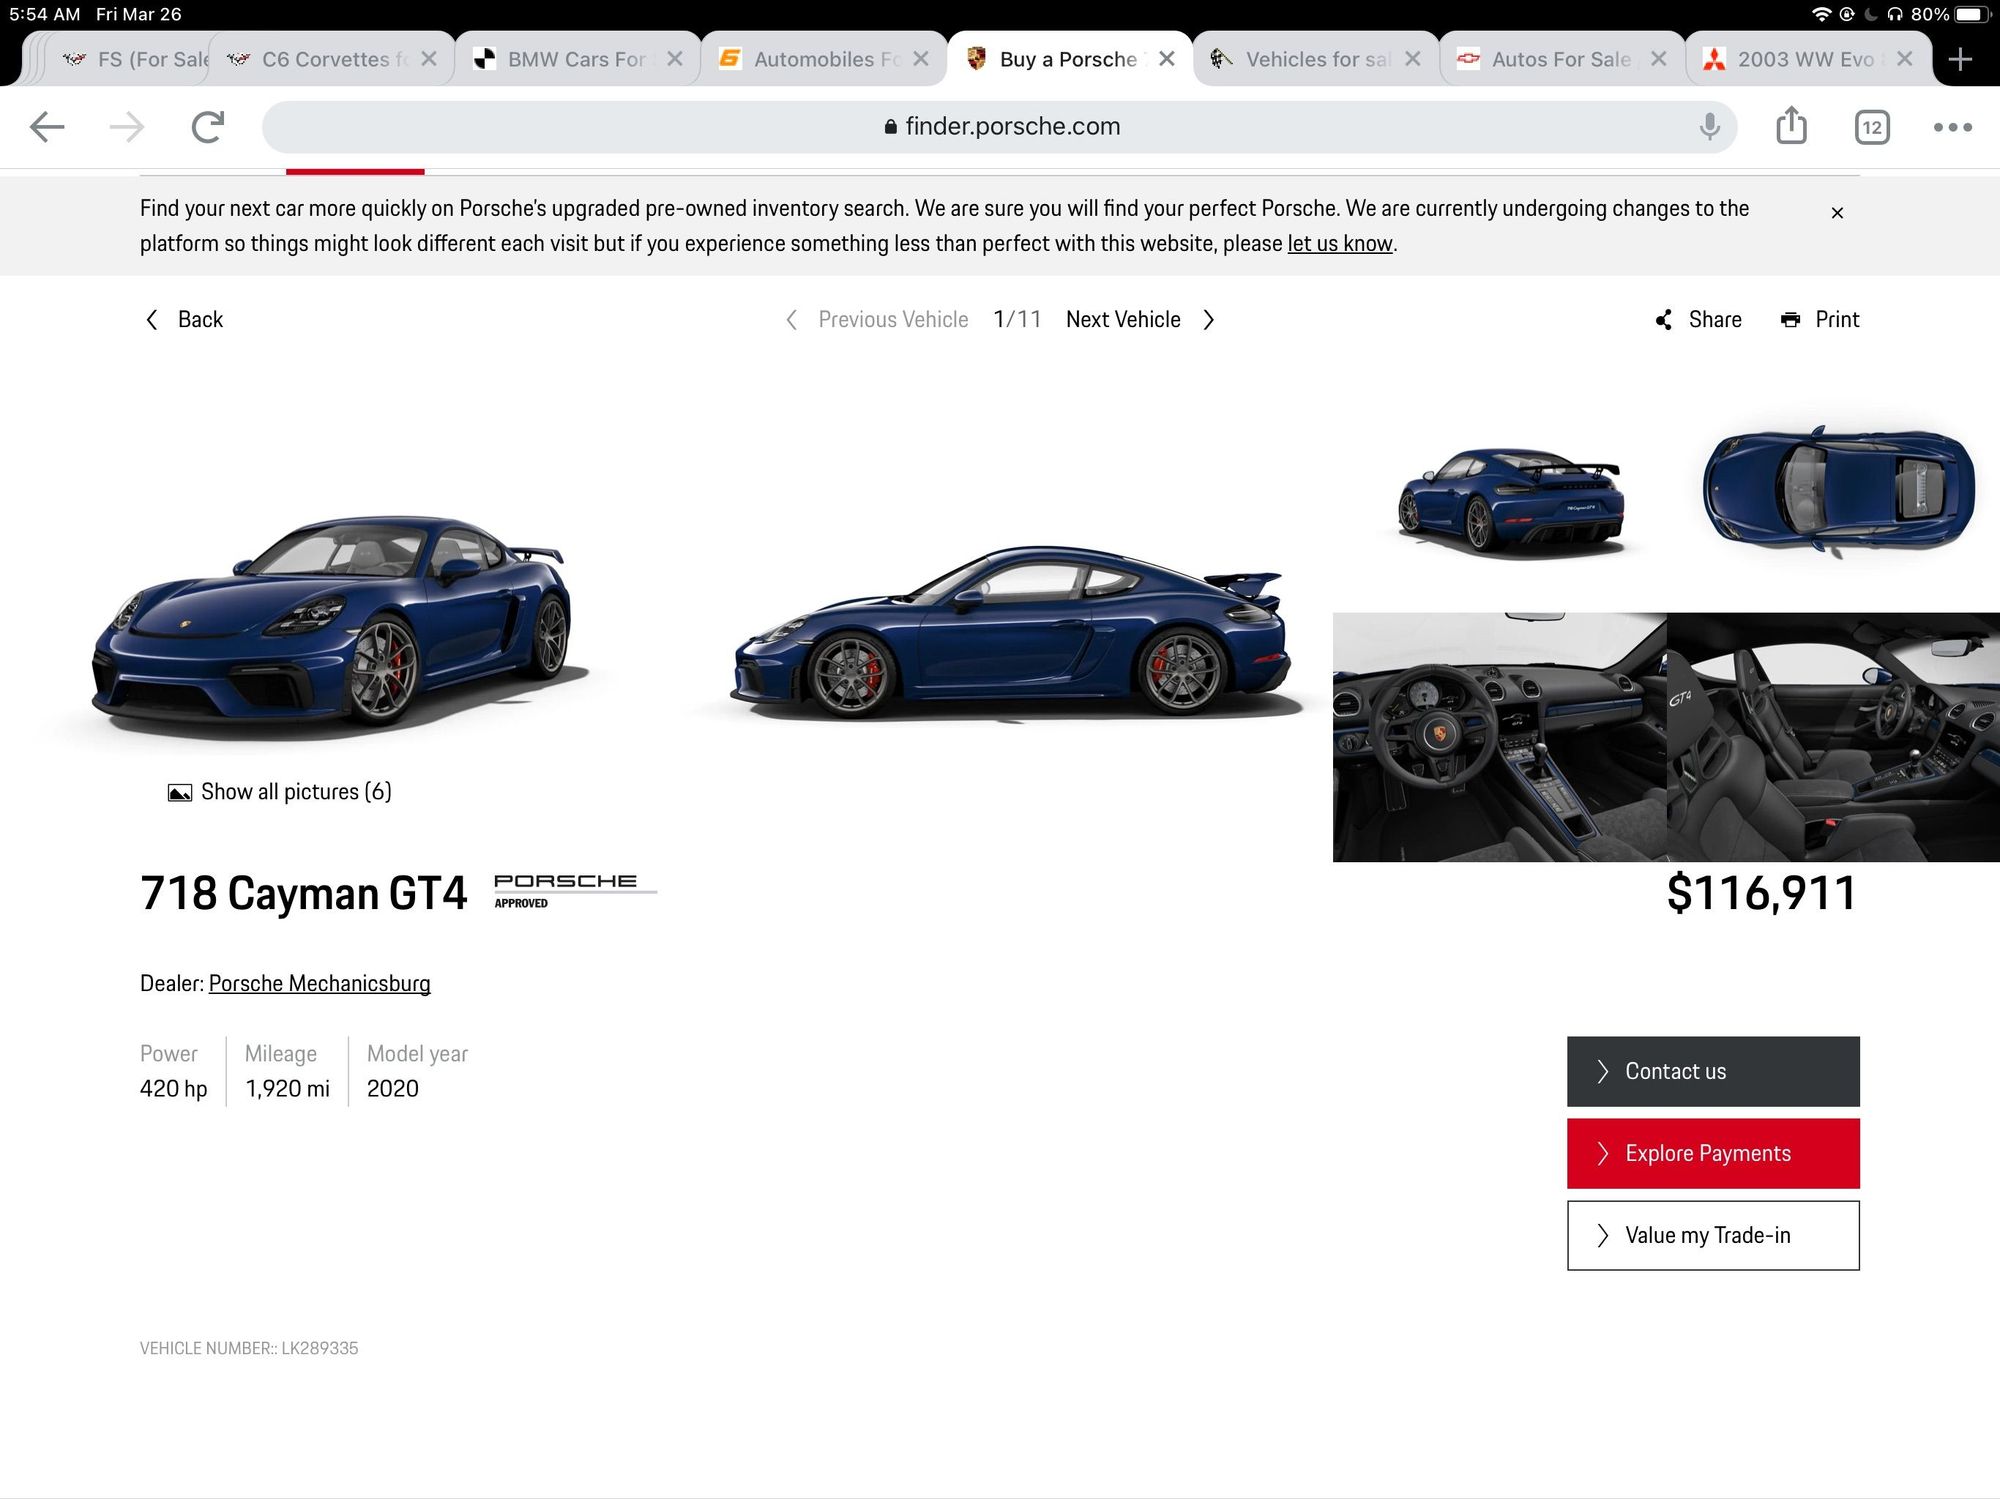Open a new tab with plus icon
Viewport: 2000px width, 1499px height.
coord(1960,59)
